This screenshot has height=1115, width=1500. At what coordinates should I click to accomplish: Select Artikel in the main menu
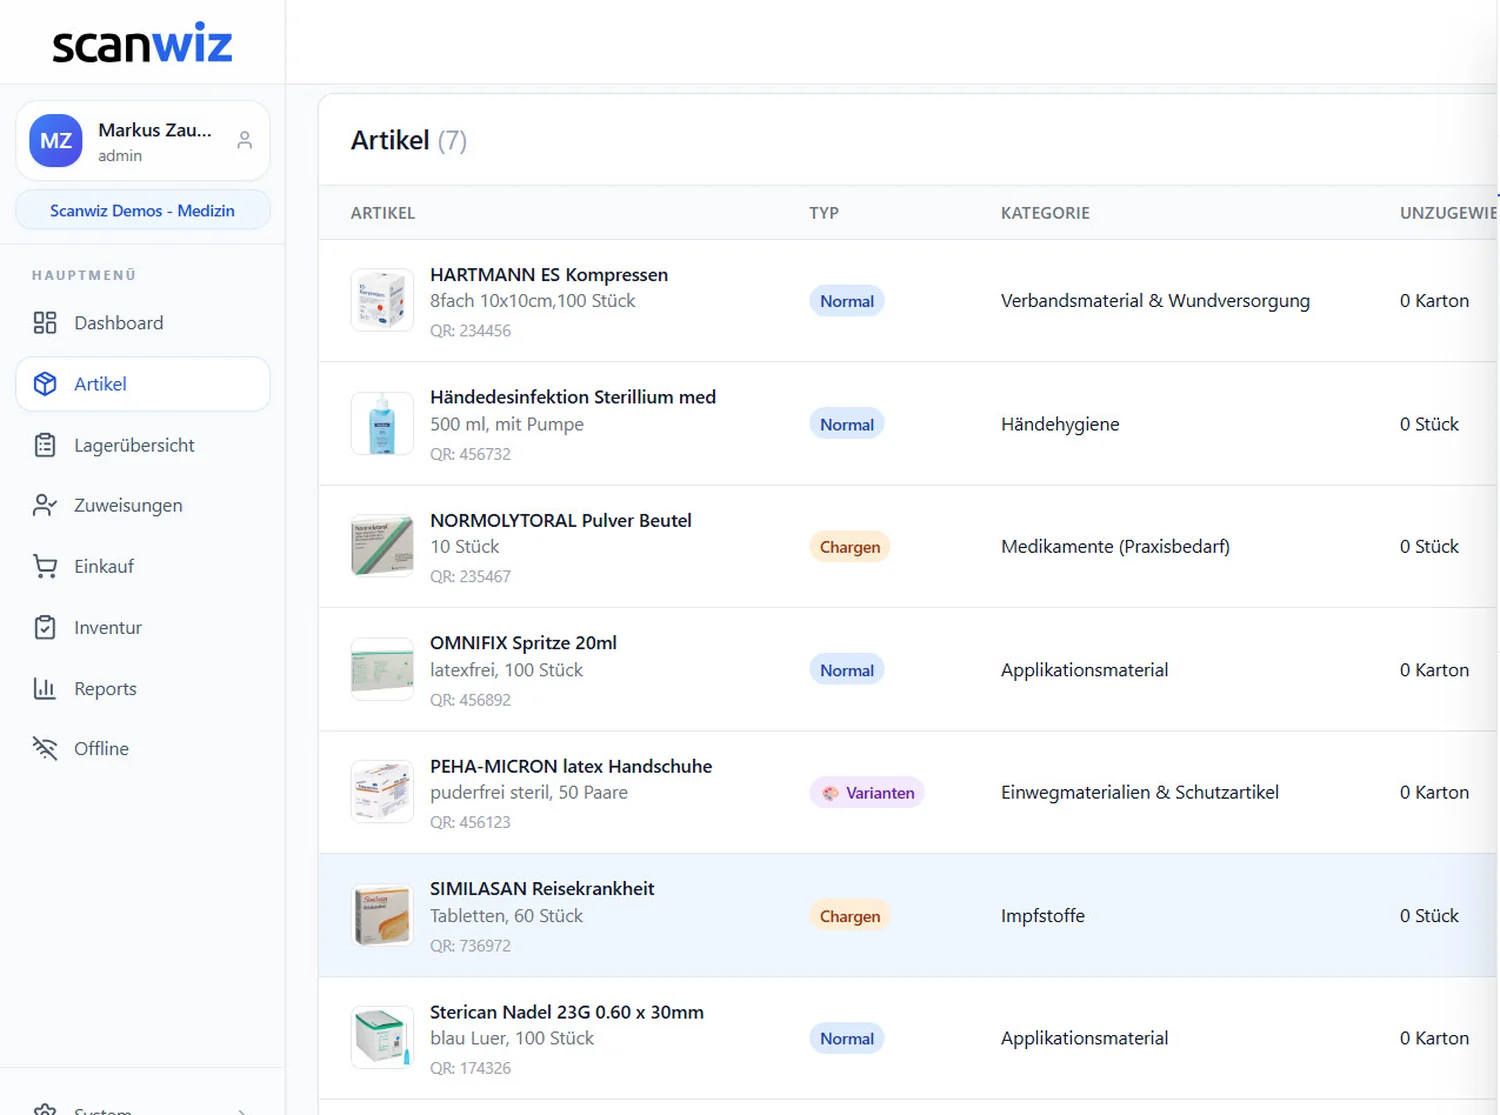click(x=143, y=384)
